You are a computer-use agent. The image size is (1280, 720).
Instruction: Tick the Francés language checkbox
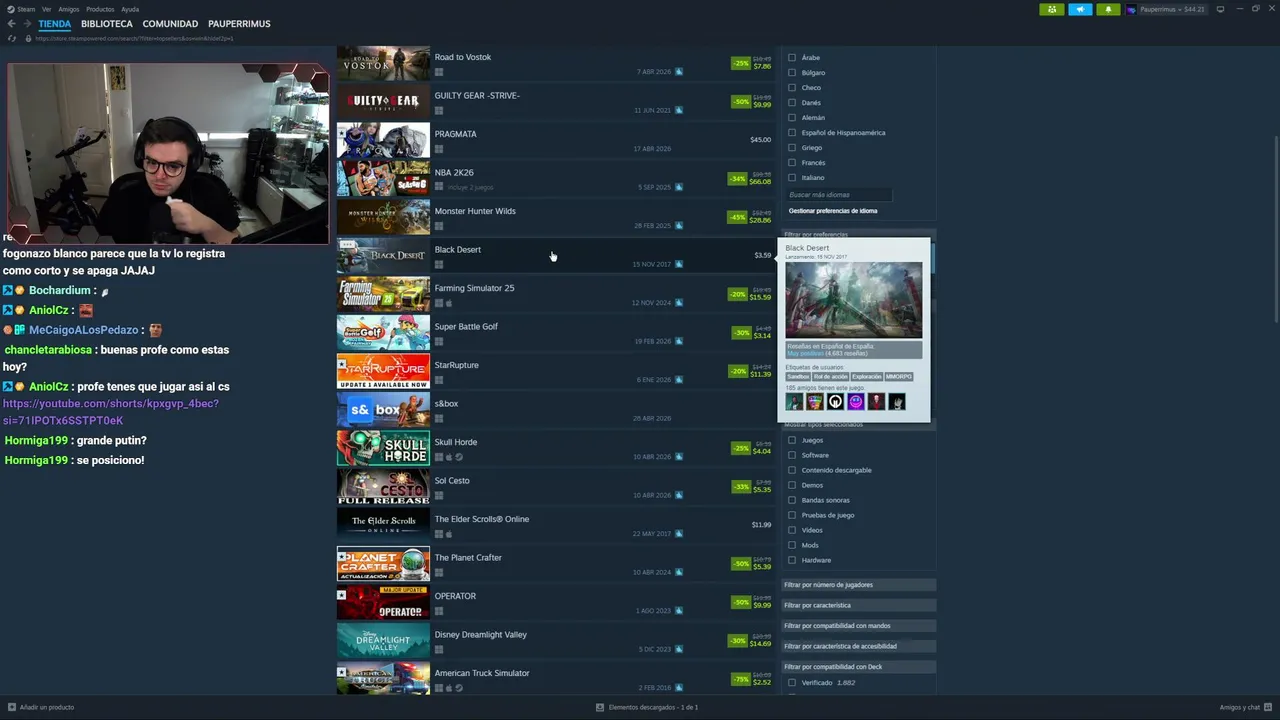tap(792, 163)
